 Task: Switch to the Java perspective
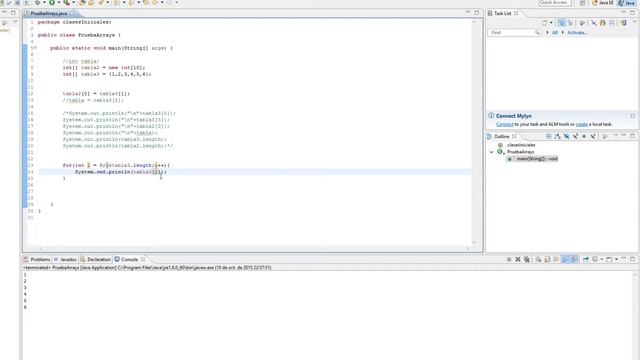[627, 3]
